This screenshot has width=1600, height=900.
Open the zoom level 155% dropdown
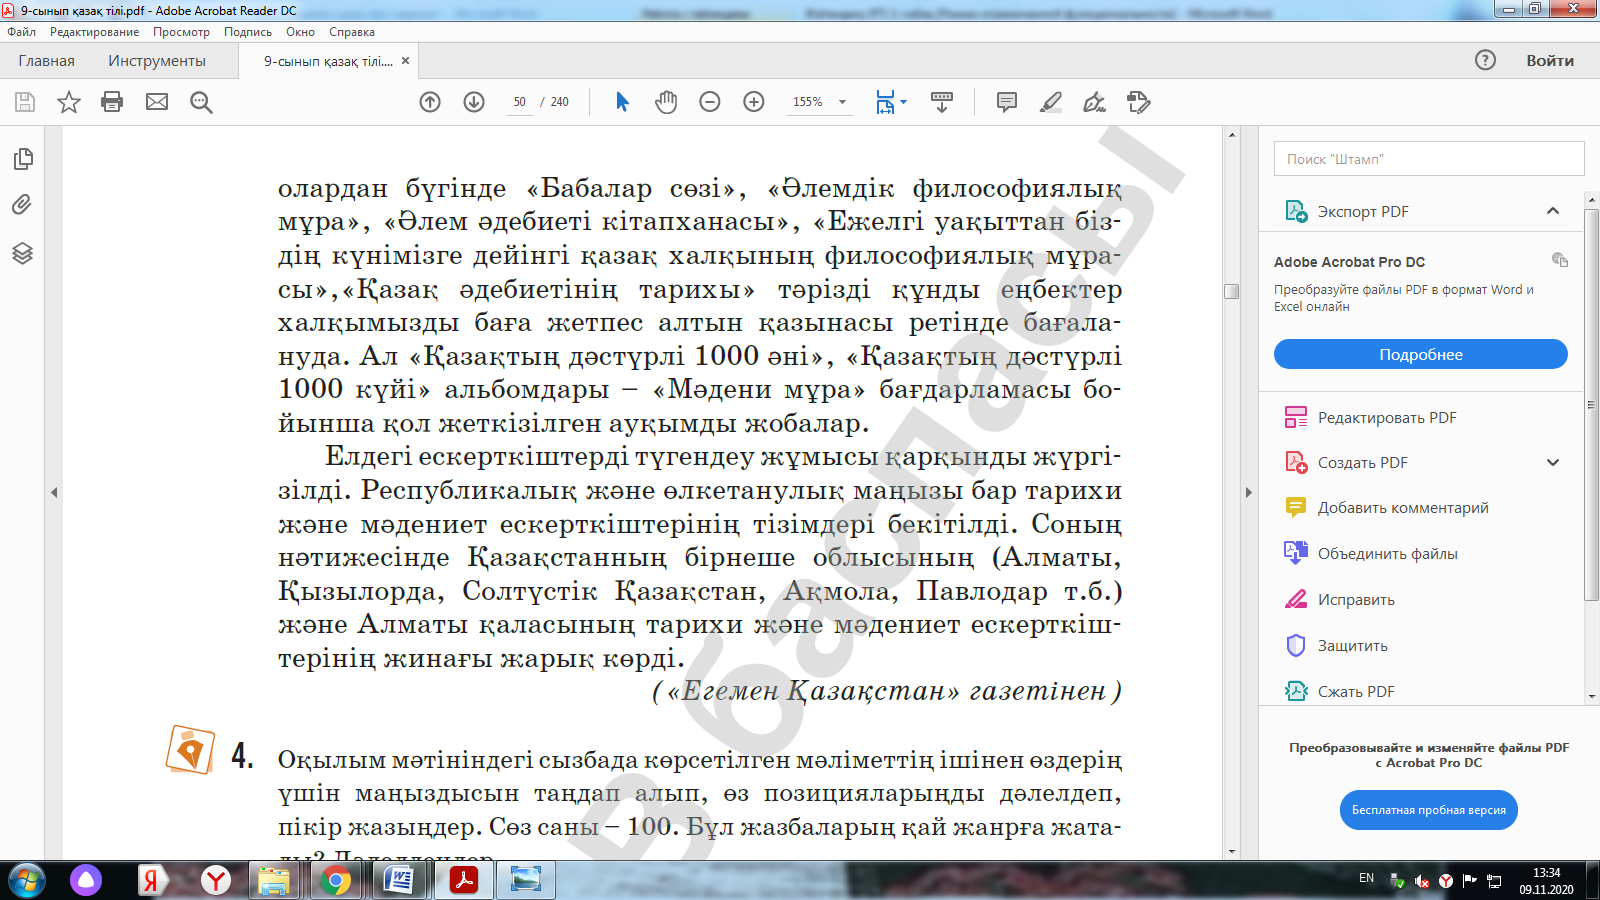842,102
